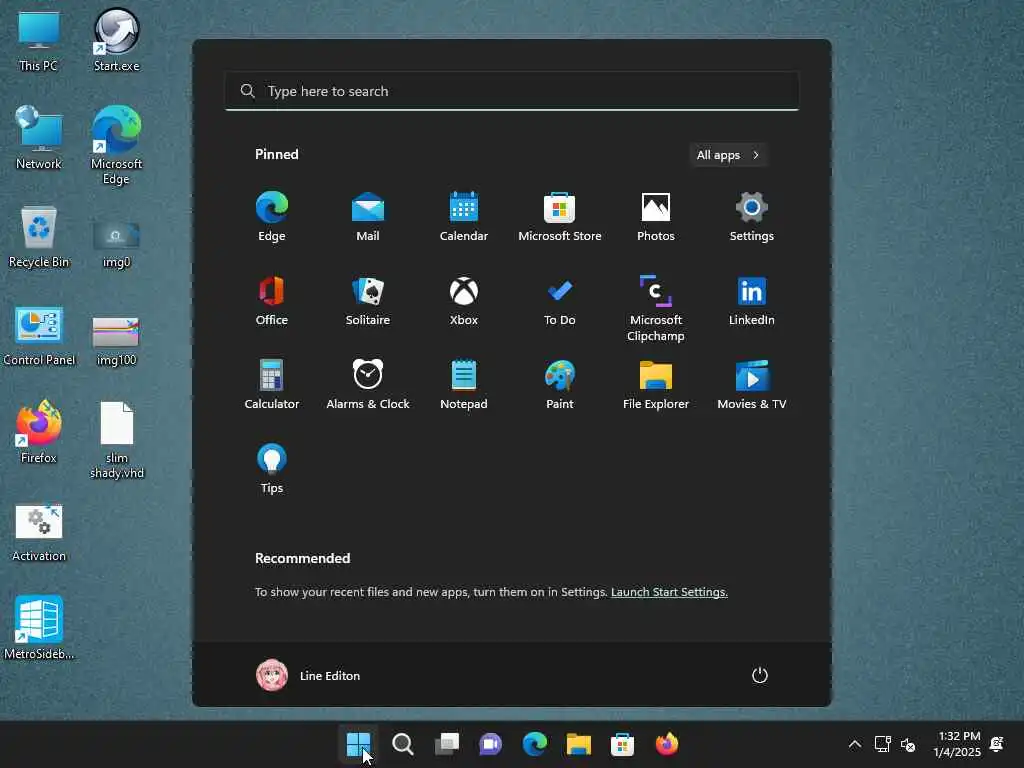
Task: Click the network icon in system tray
Action: (x=882, y=744)
